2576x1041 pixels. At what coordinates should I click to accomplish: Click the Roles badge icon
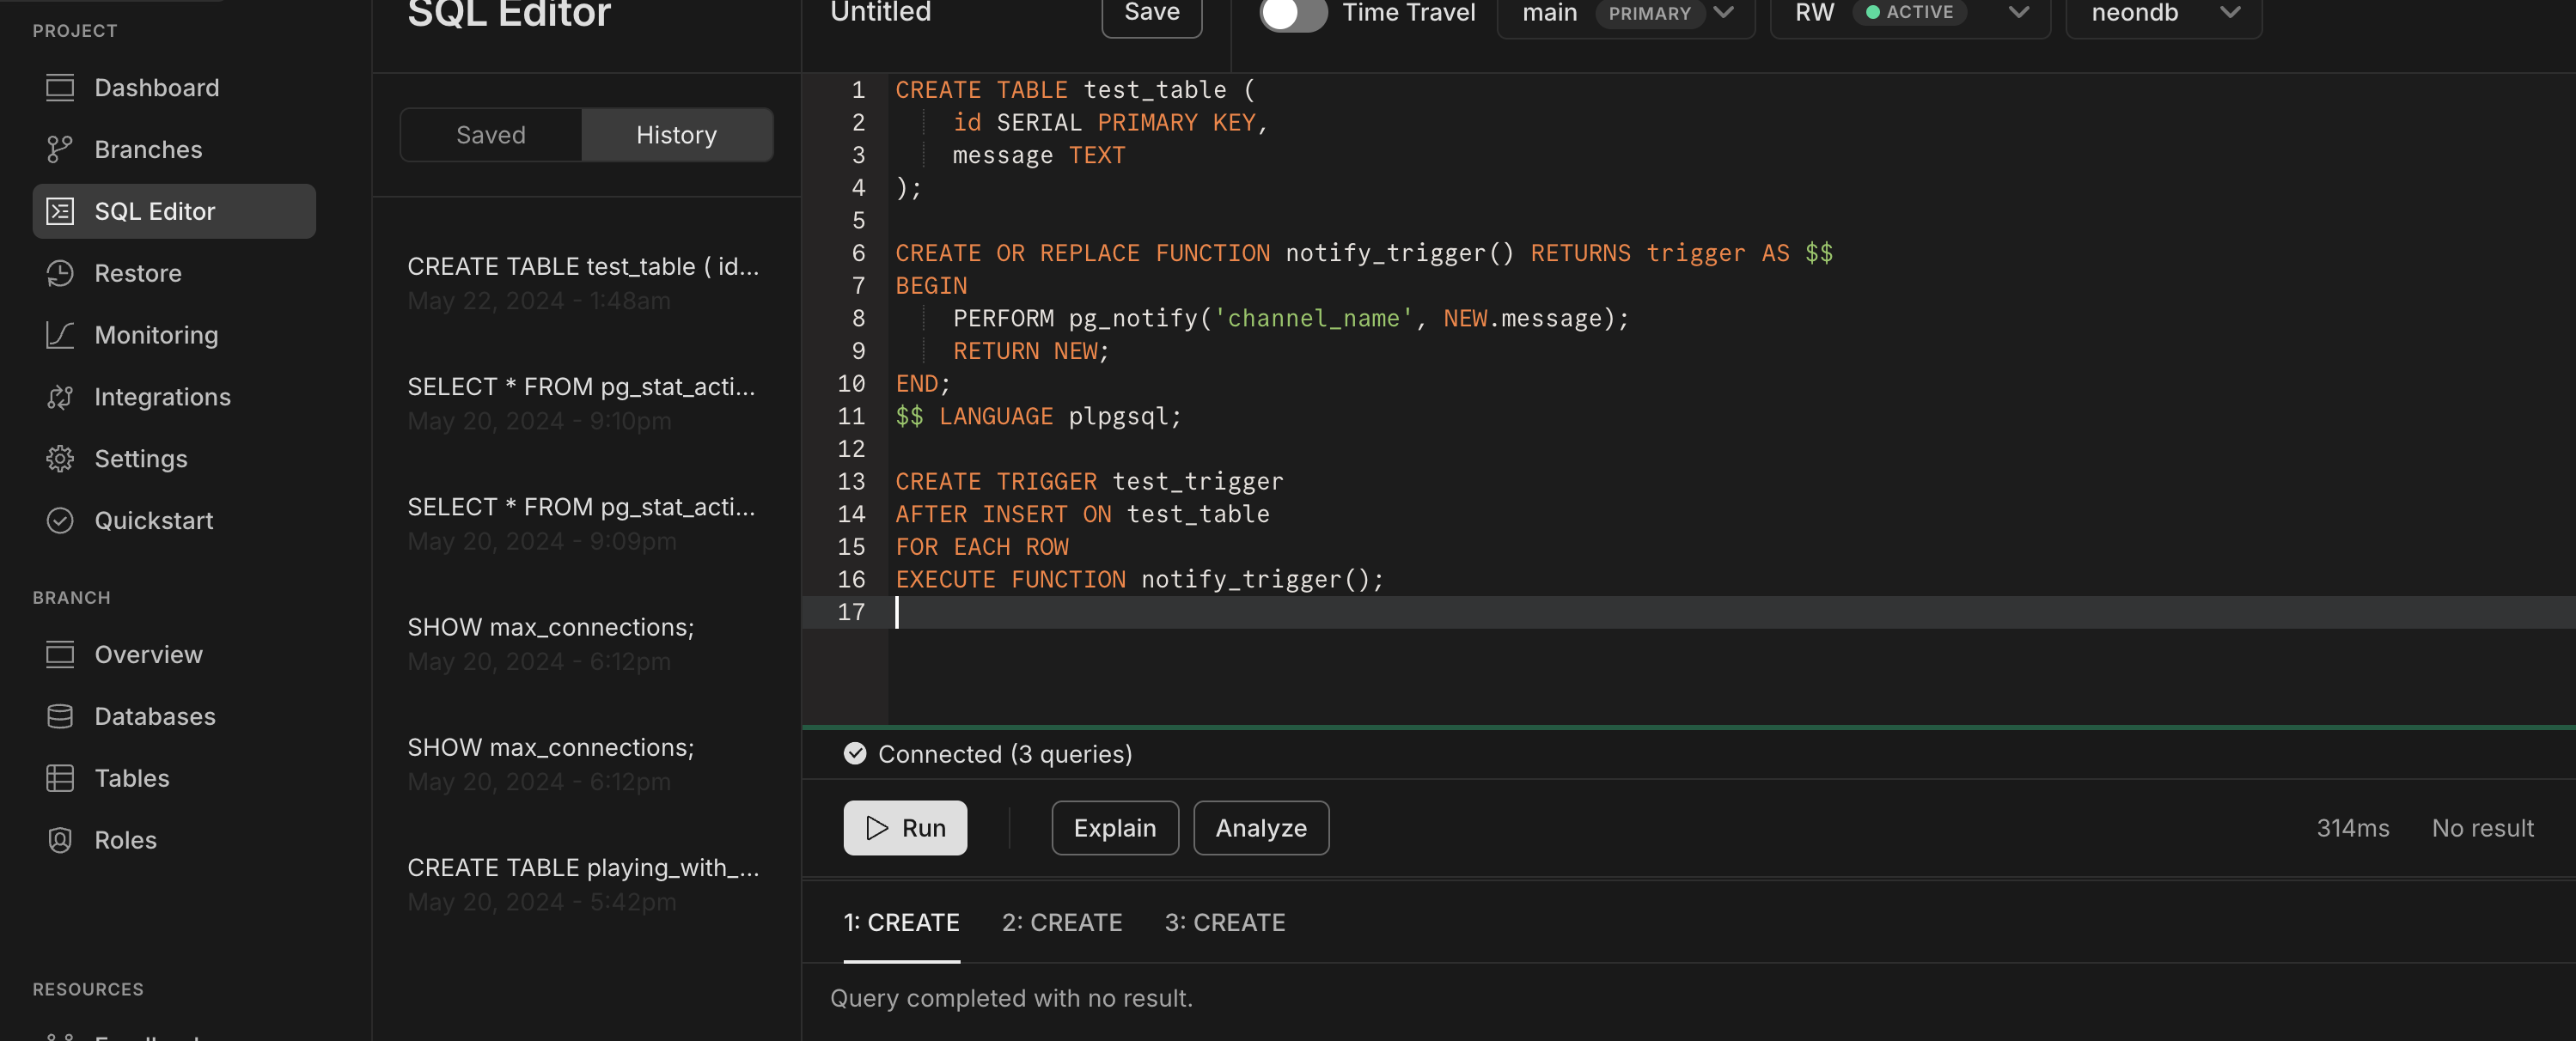(x=60, y=840)
